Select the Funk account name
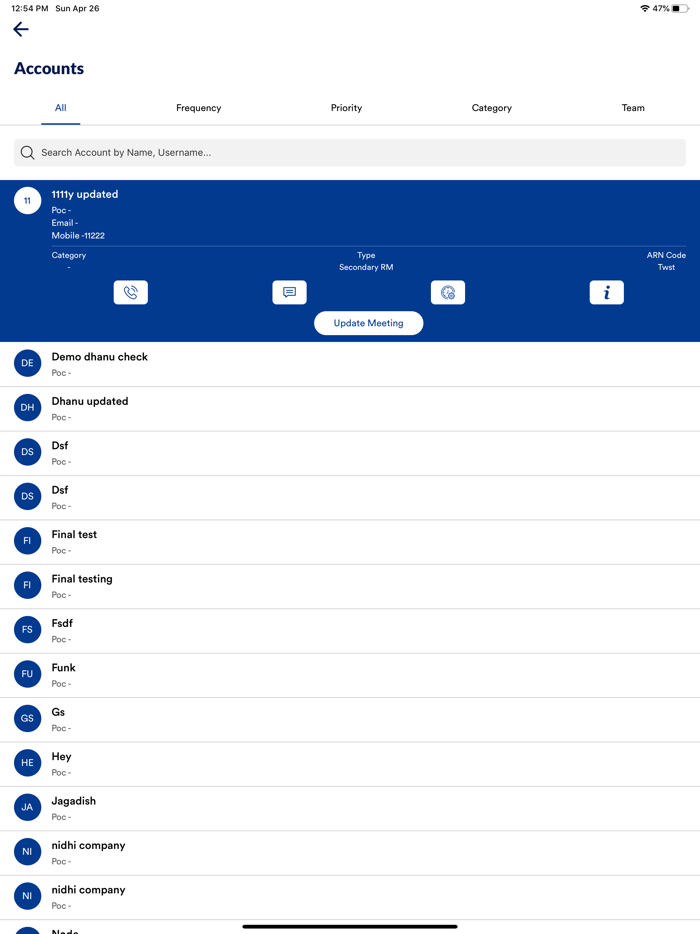Viewport: 700px width, 934px height. click(x=63, y=668)
